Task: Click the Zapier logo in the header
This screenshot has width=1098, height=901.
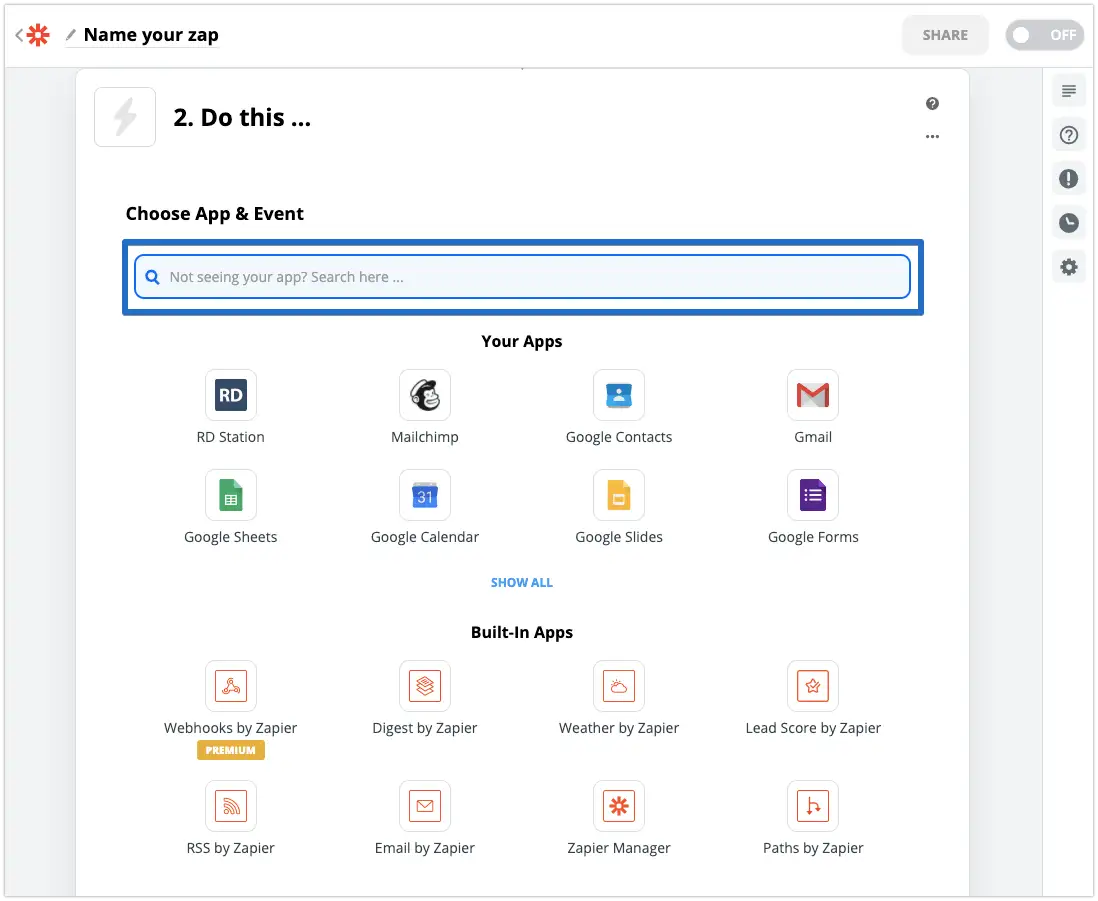Action: [38, 35]
